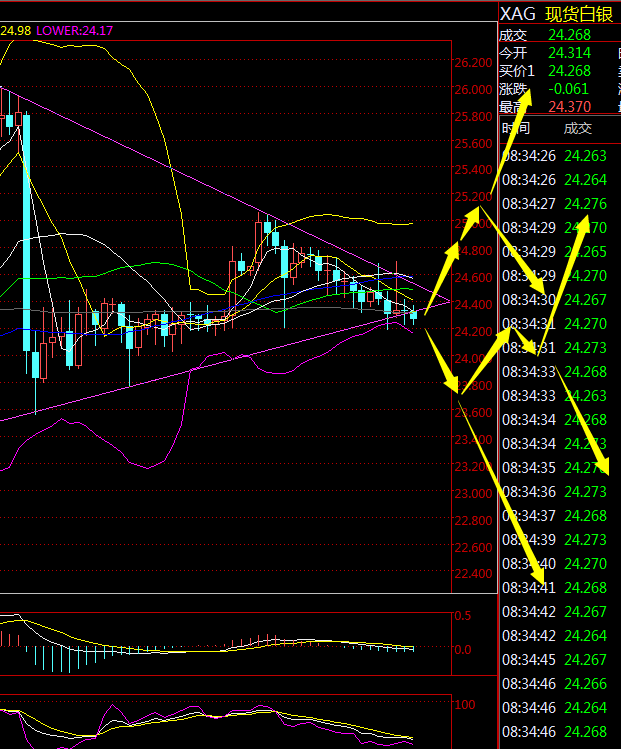Click the 今开 opening price 24.314
This screenshot has width=621, height=749.
pyautogui.click(x=568, y=53)
